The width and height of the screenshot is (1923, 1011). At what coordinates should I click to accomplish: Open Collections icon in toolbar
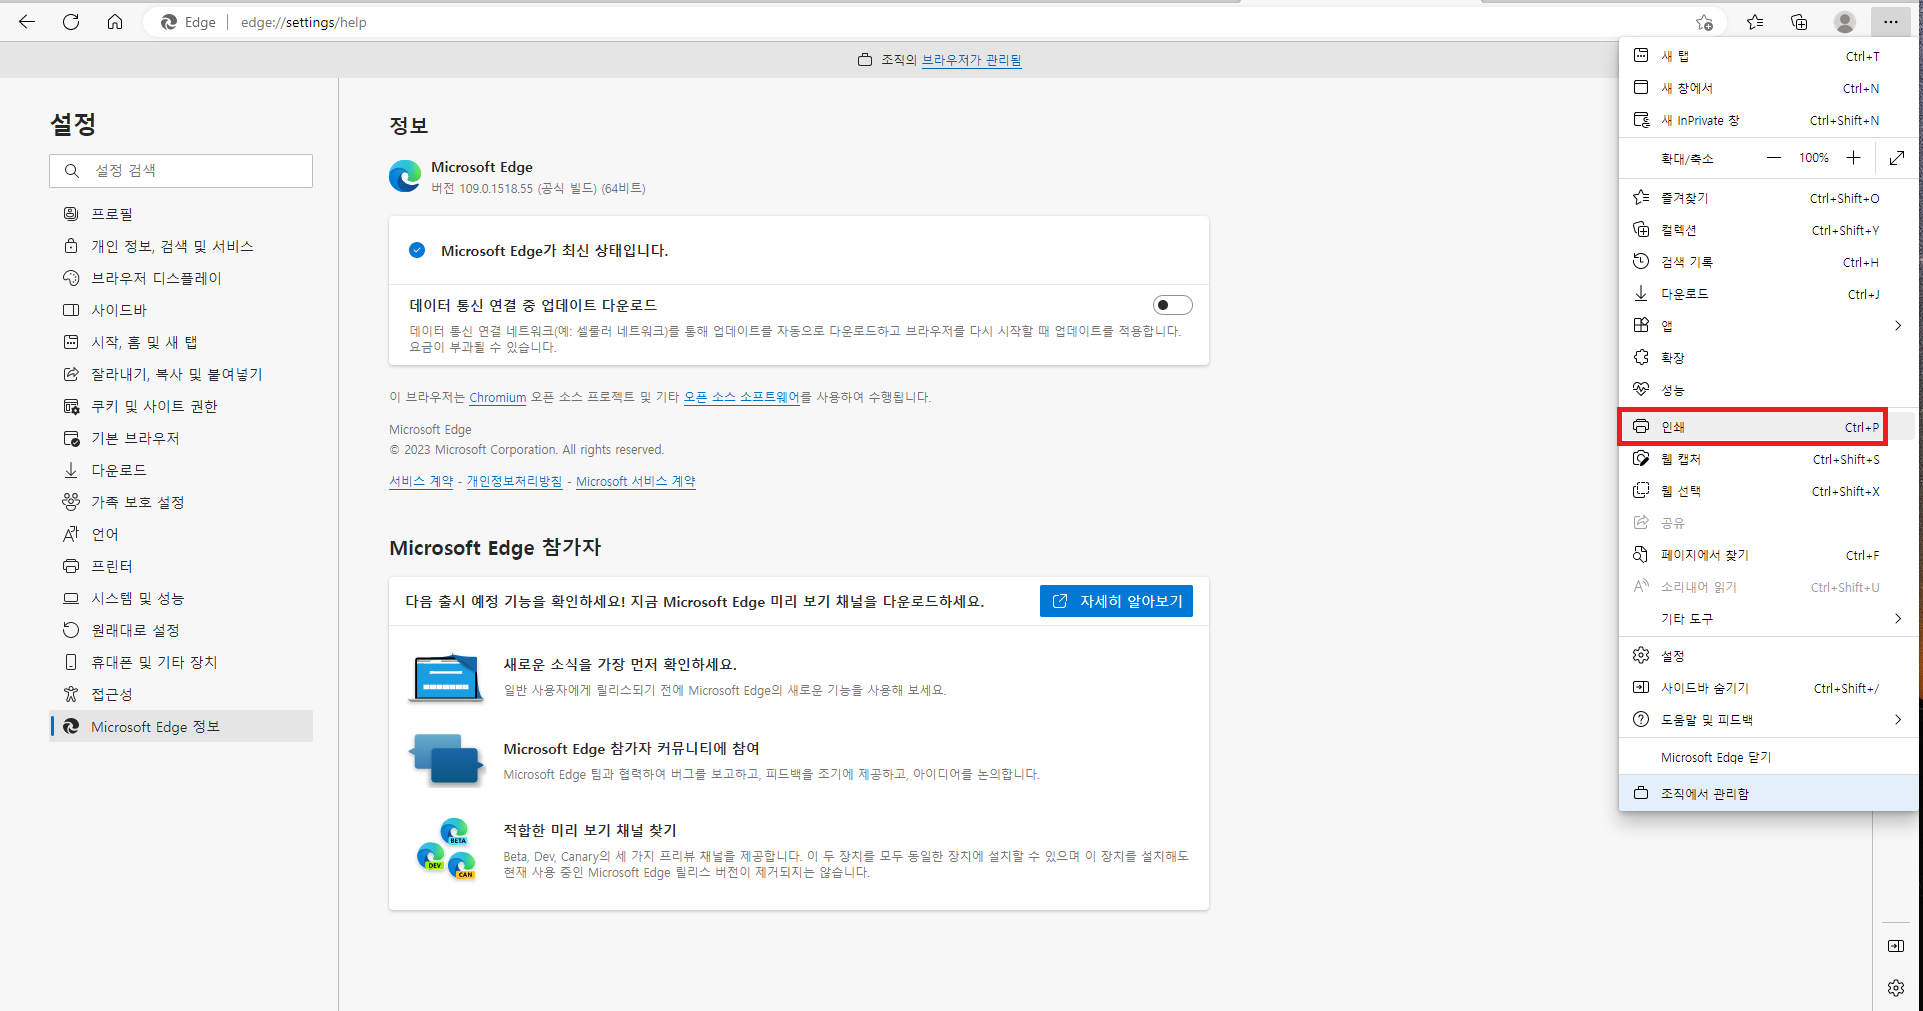pos(1799,22)
